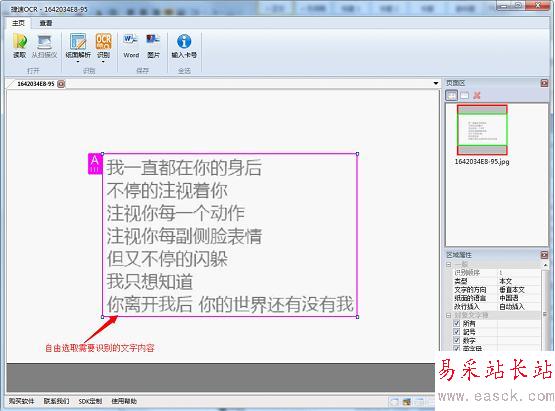Select the 1642034E8-95.jpg page thumbnail
The width and height of the screenshot is (555, 411).
pyautogui.click(x=482, y=130)
